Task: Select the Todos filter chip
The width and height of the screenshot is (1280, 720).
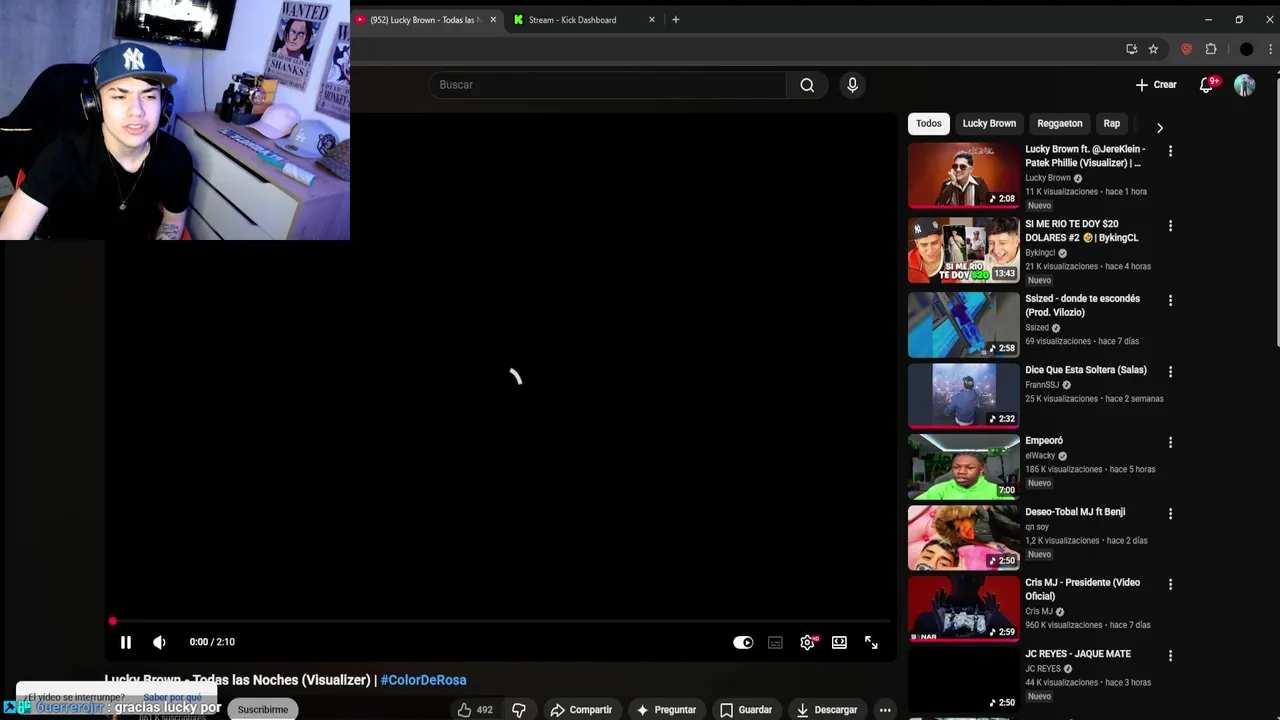Action: [928, 123]
